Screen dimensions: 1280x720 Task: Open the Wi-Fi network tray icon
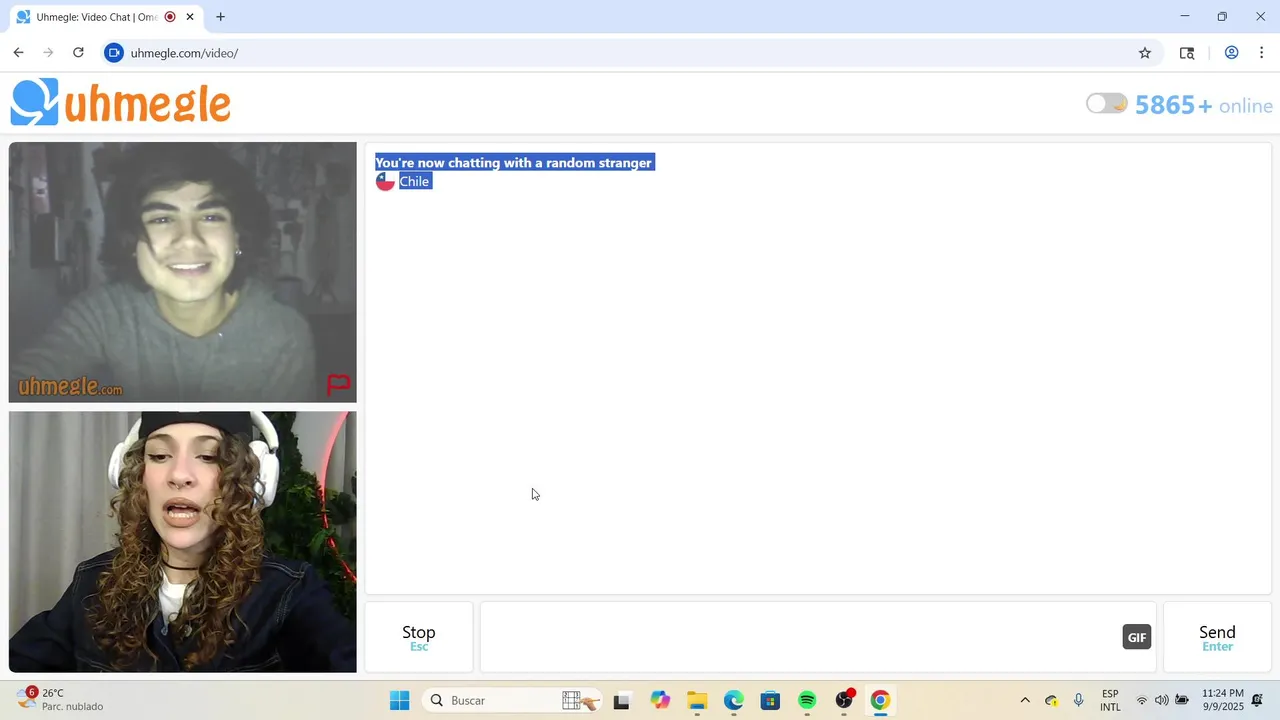pyautogui.click(x=1142, y=700)
